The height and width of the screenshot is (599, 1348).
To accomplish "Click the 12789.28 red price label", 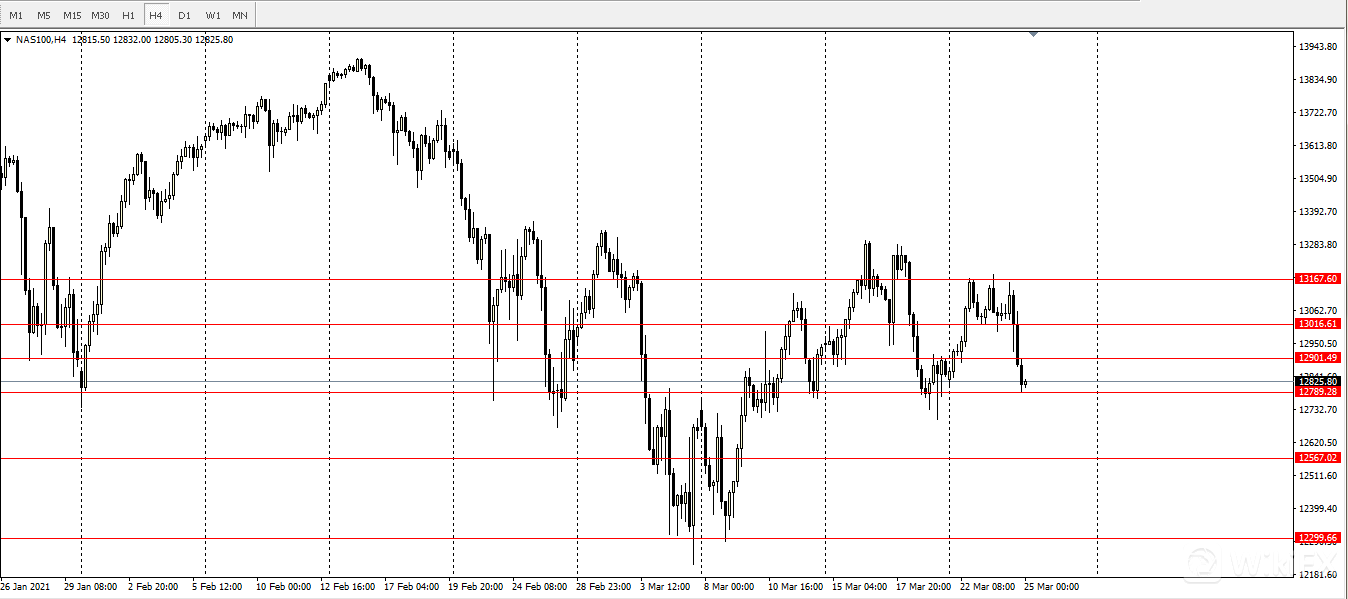I will (x=1318, y=392).
